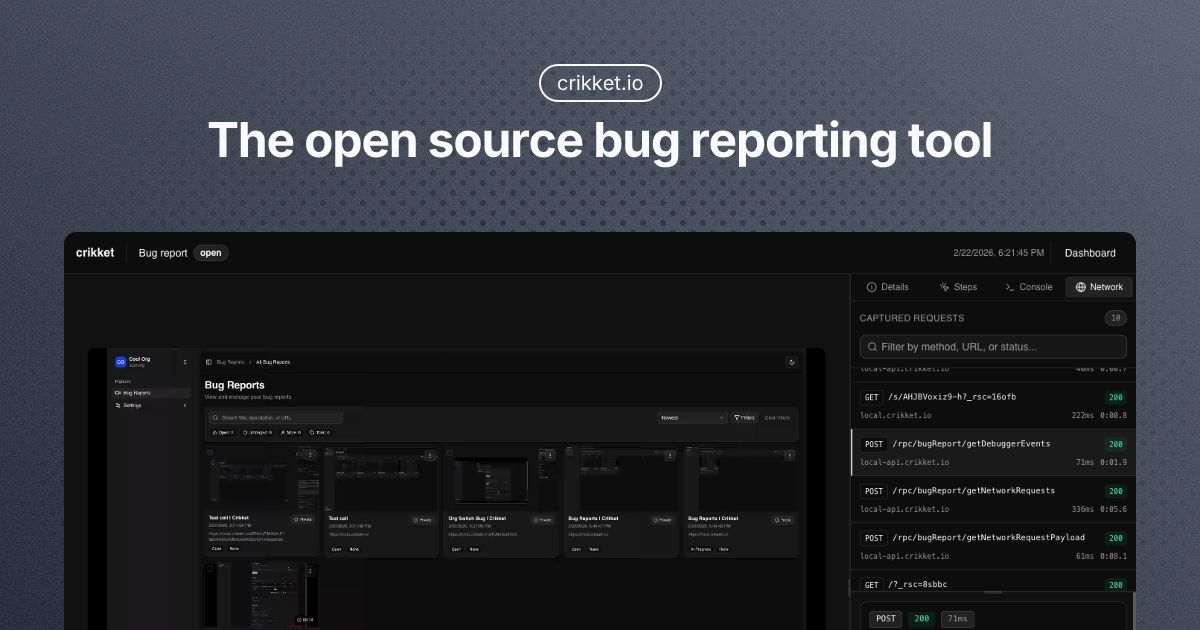This screenshot has height=630, width=1200.
Task: Switch to the Console tab
Action: (x=1028, y=287)
